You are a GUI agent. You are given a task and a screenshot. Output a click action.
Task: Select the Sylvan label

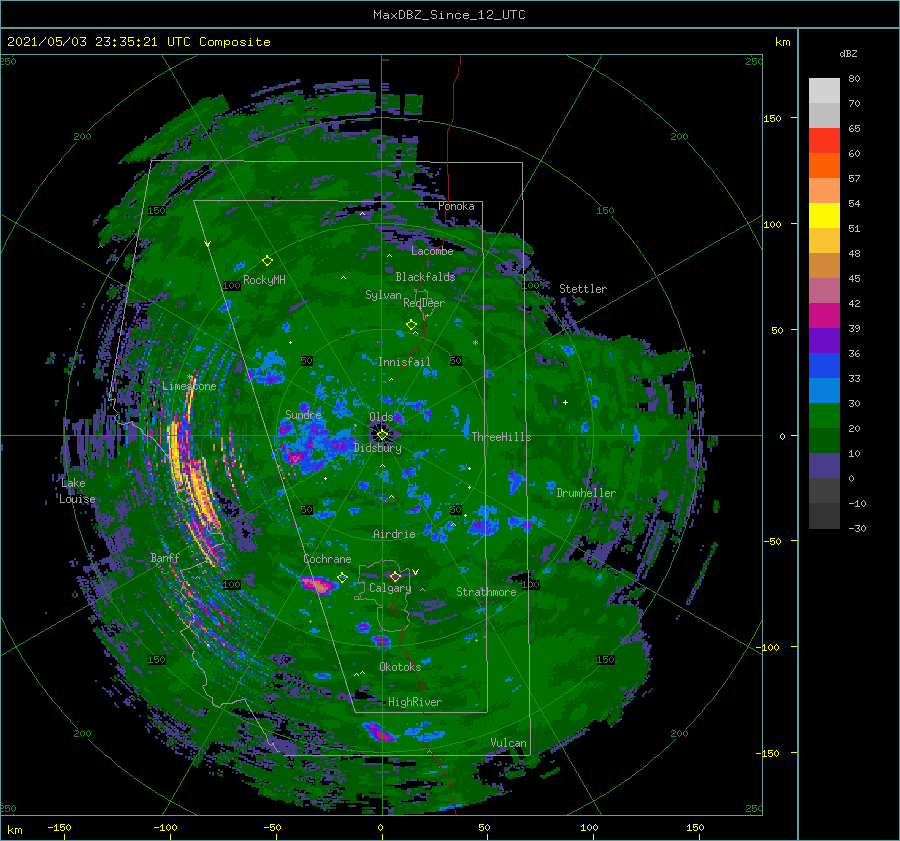(x=383, y=295)
